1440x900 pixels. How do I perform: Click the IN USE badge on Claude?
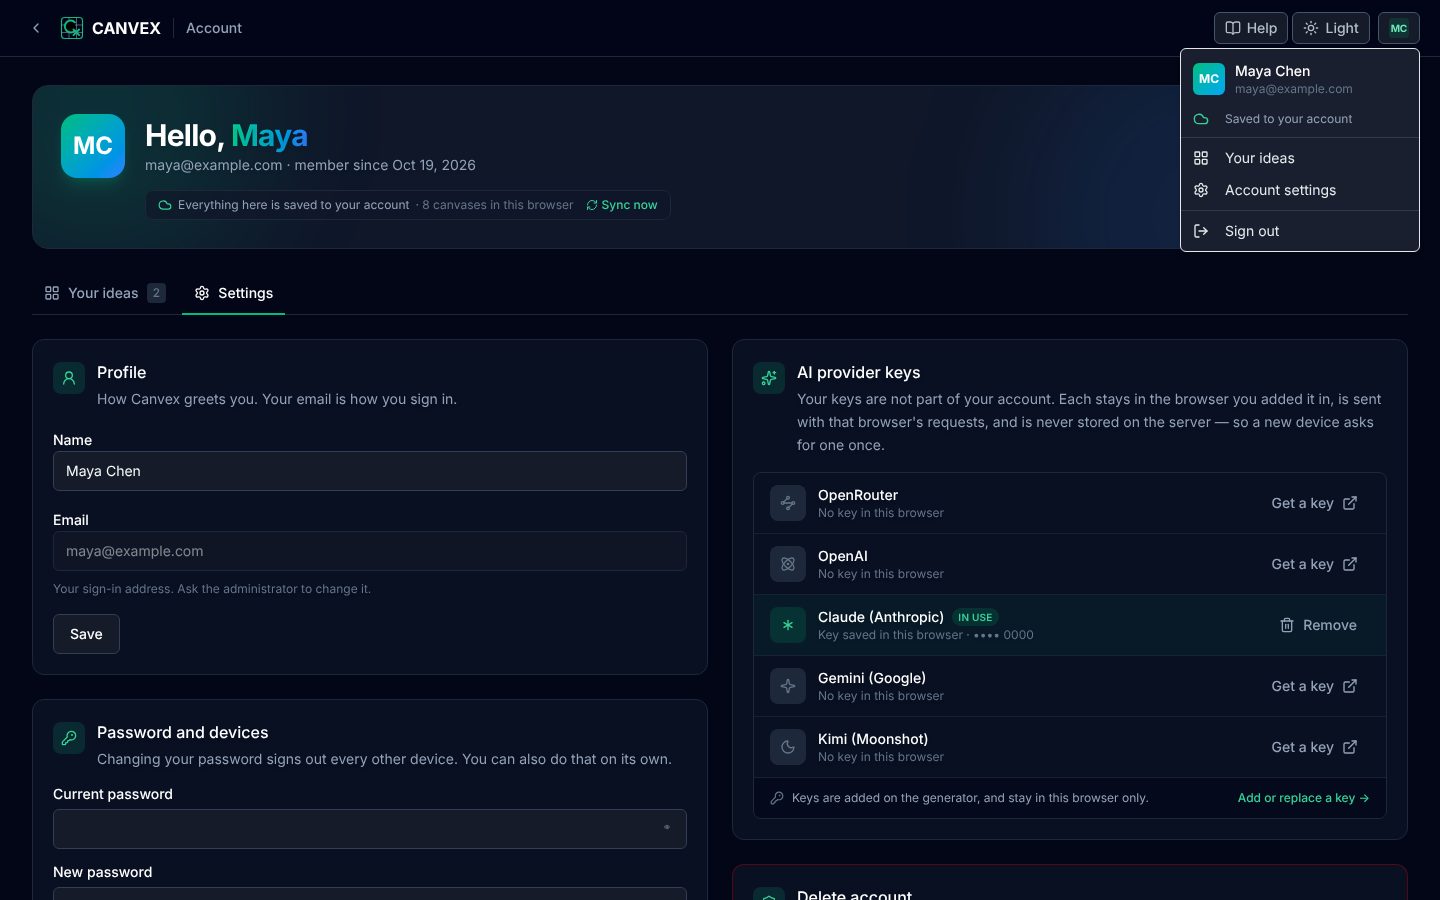[975, 617]
